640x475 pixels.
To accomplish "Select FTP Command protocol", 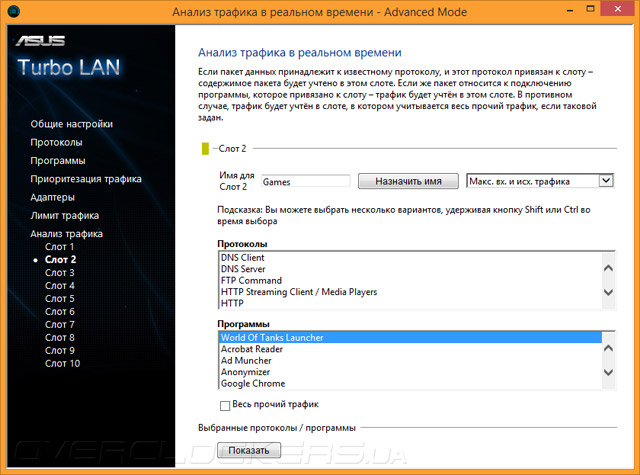I will pos(410,280).
